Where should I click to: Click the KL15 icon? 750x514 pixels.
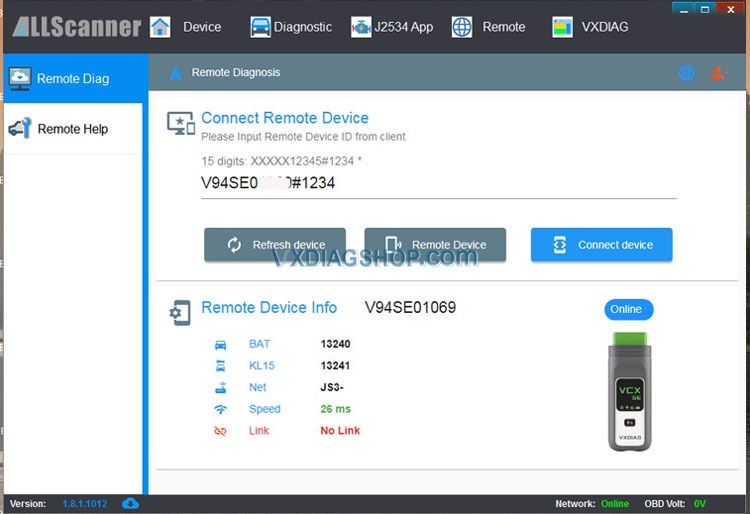click(221, 366)
